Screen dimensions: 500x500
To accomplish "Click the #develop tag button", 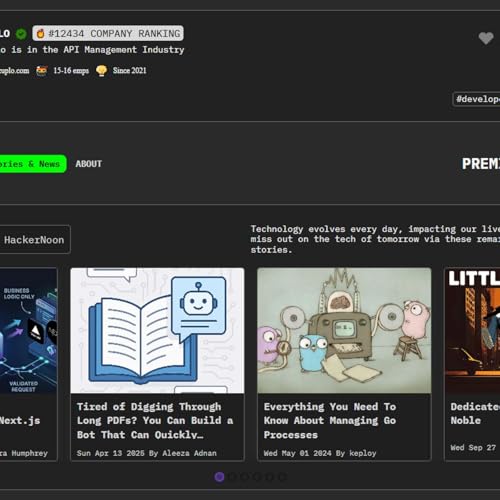I will point(476,99).
